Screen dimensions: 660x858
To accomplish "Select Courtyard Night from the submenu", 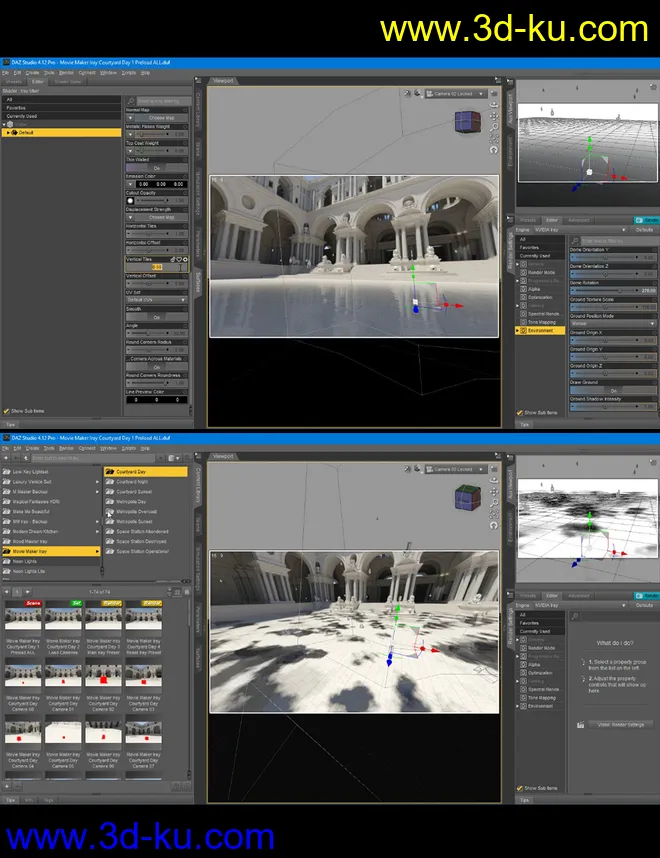I will tap(135, 481).
